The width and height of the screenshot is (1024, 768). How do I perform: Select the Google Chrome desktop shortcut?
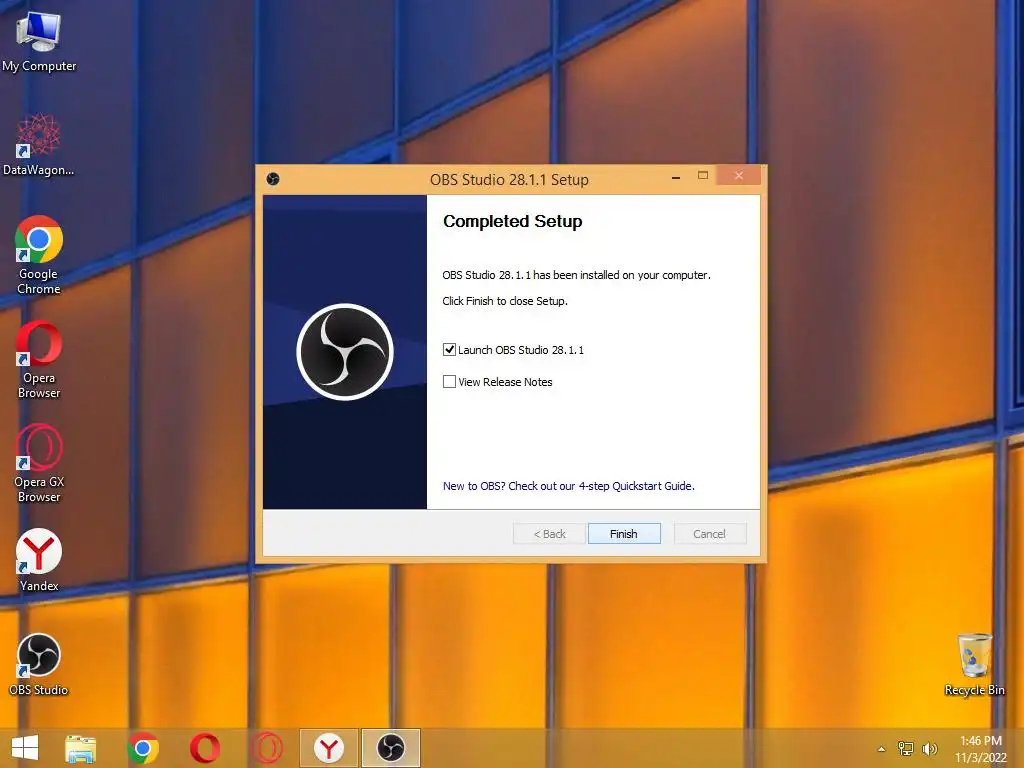pos(39,255)
